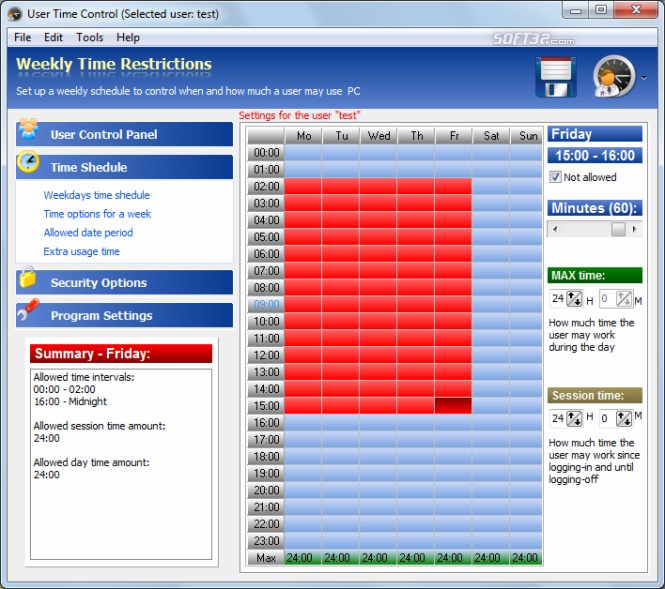The height and width of the screenshot is (589, 665).
Task: Open Allowed date period link
Action: [x=88, y=232]
